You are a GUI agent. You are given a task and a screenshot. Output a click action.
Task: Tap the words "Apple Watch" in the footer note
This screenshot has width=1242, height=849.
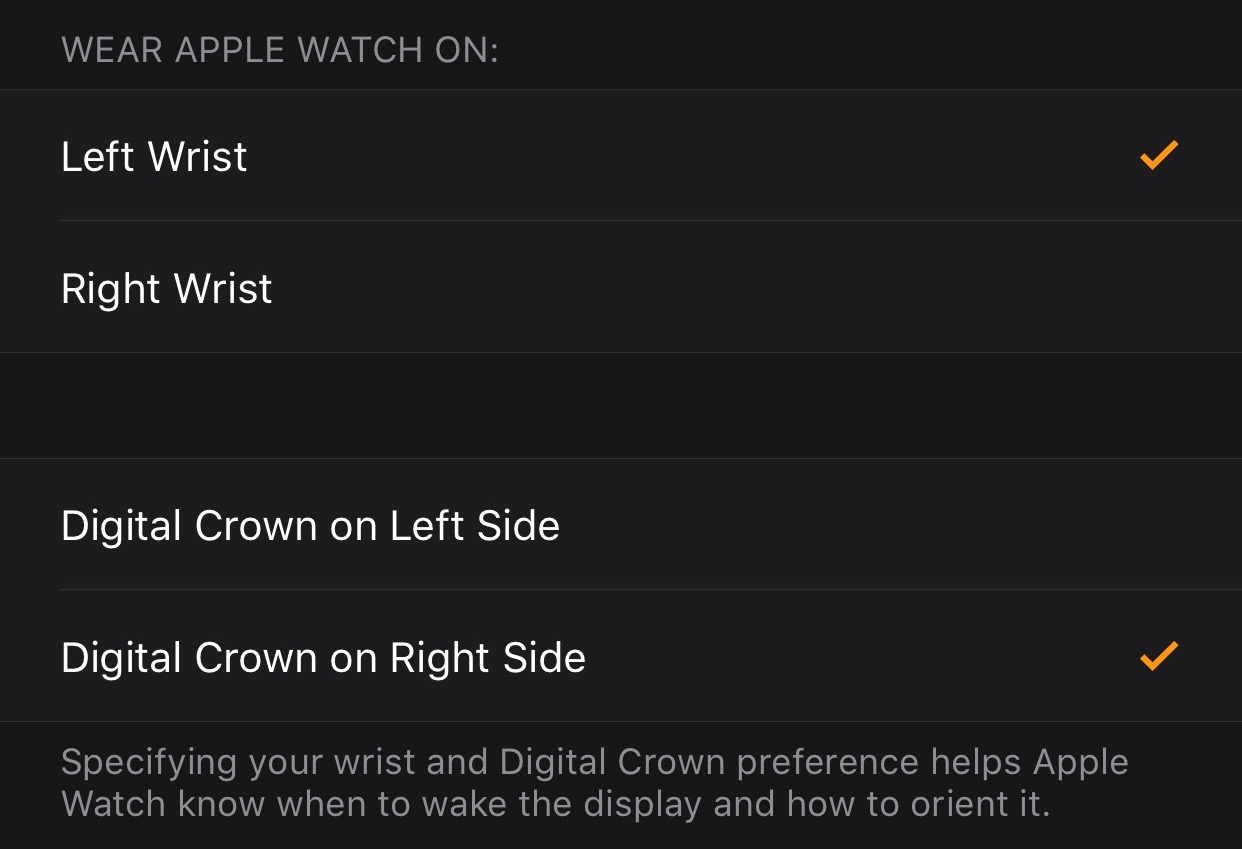(x=1080, y=763)
